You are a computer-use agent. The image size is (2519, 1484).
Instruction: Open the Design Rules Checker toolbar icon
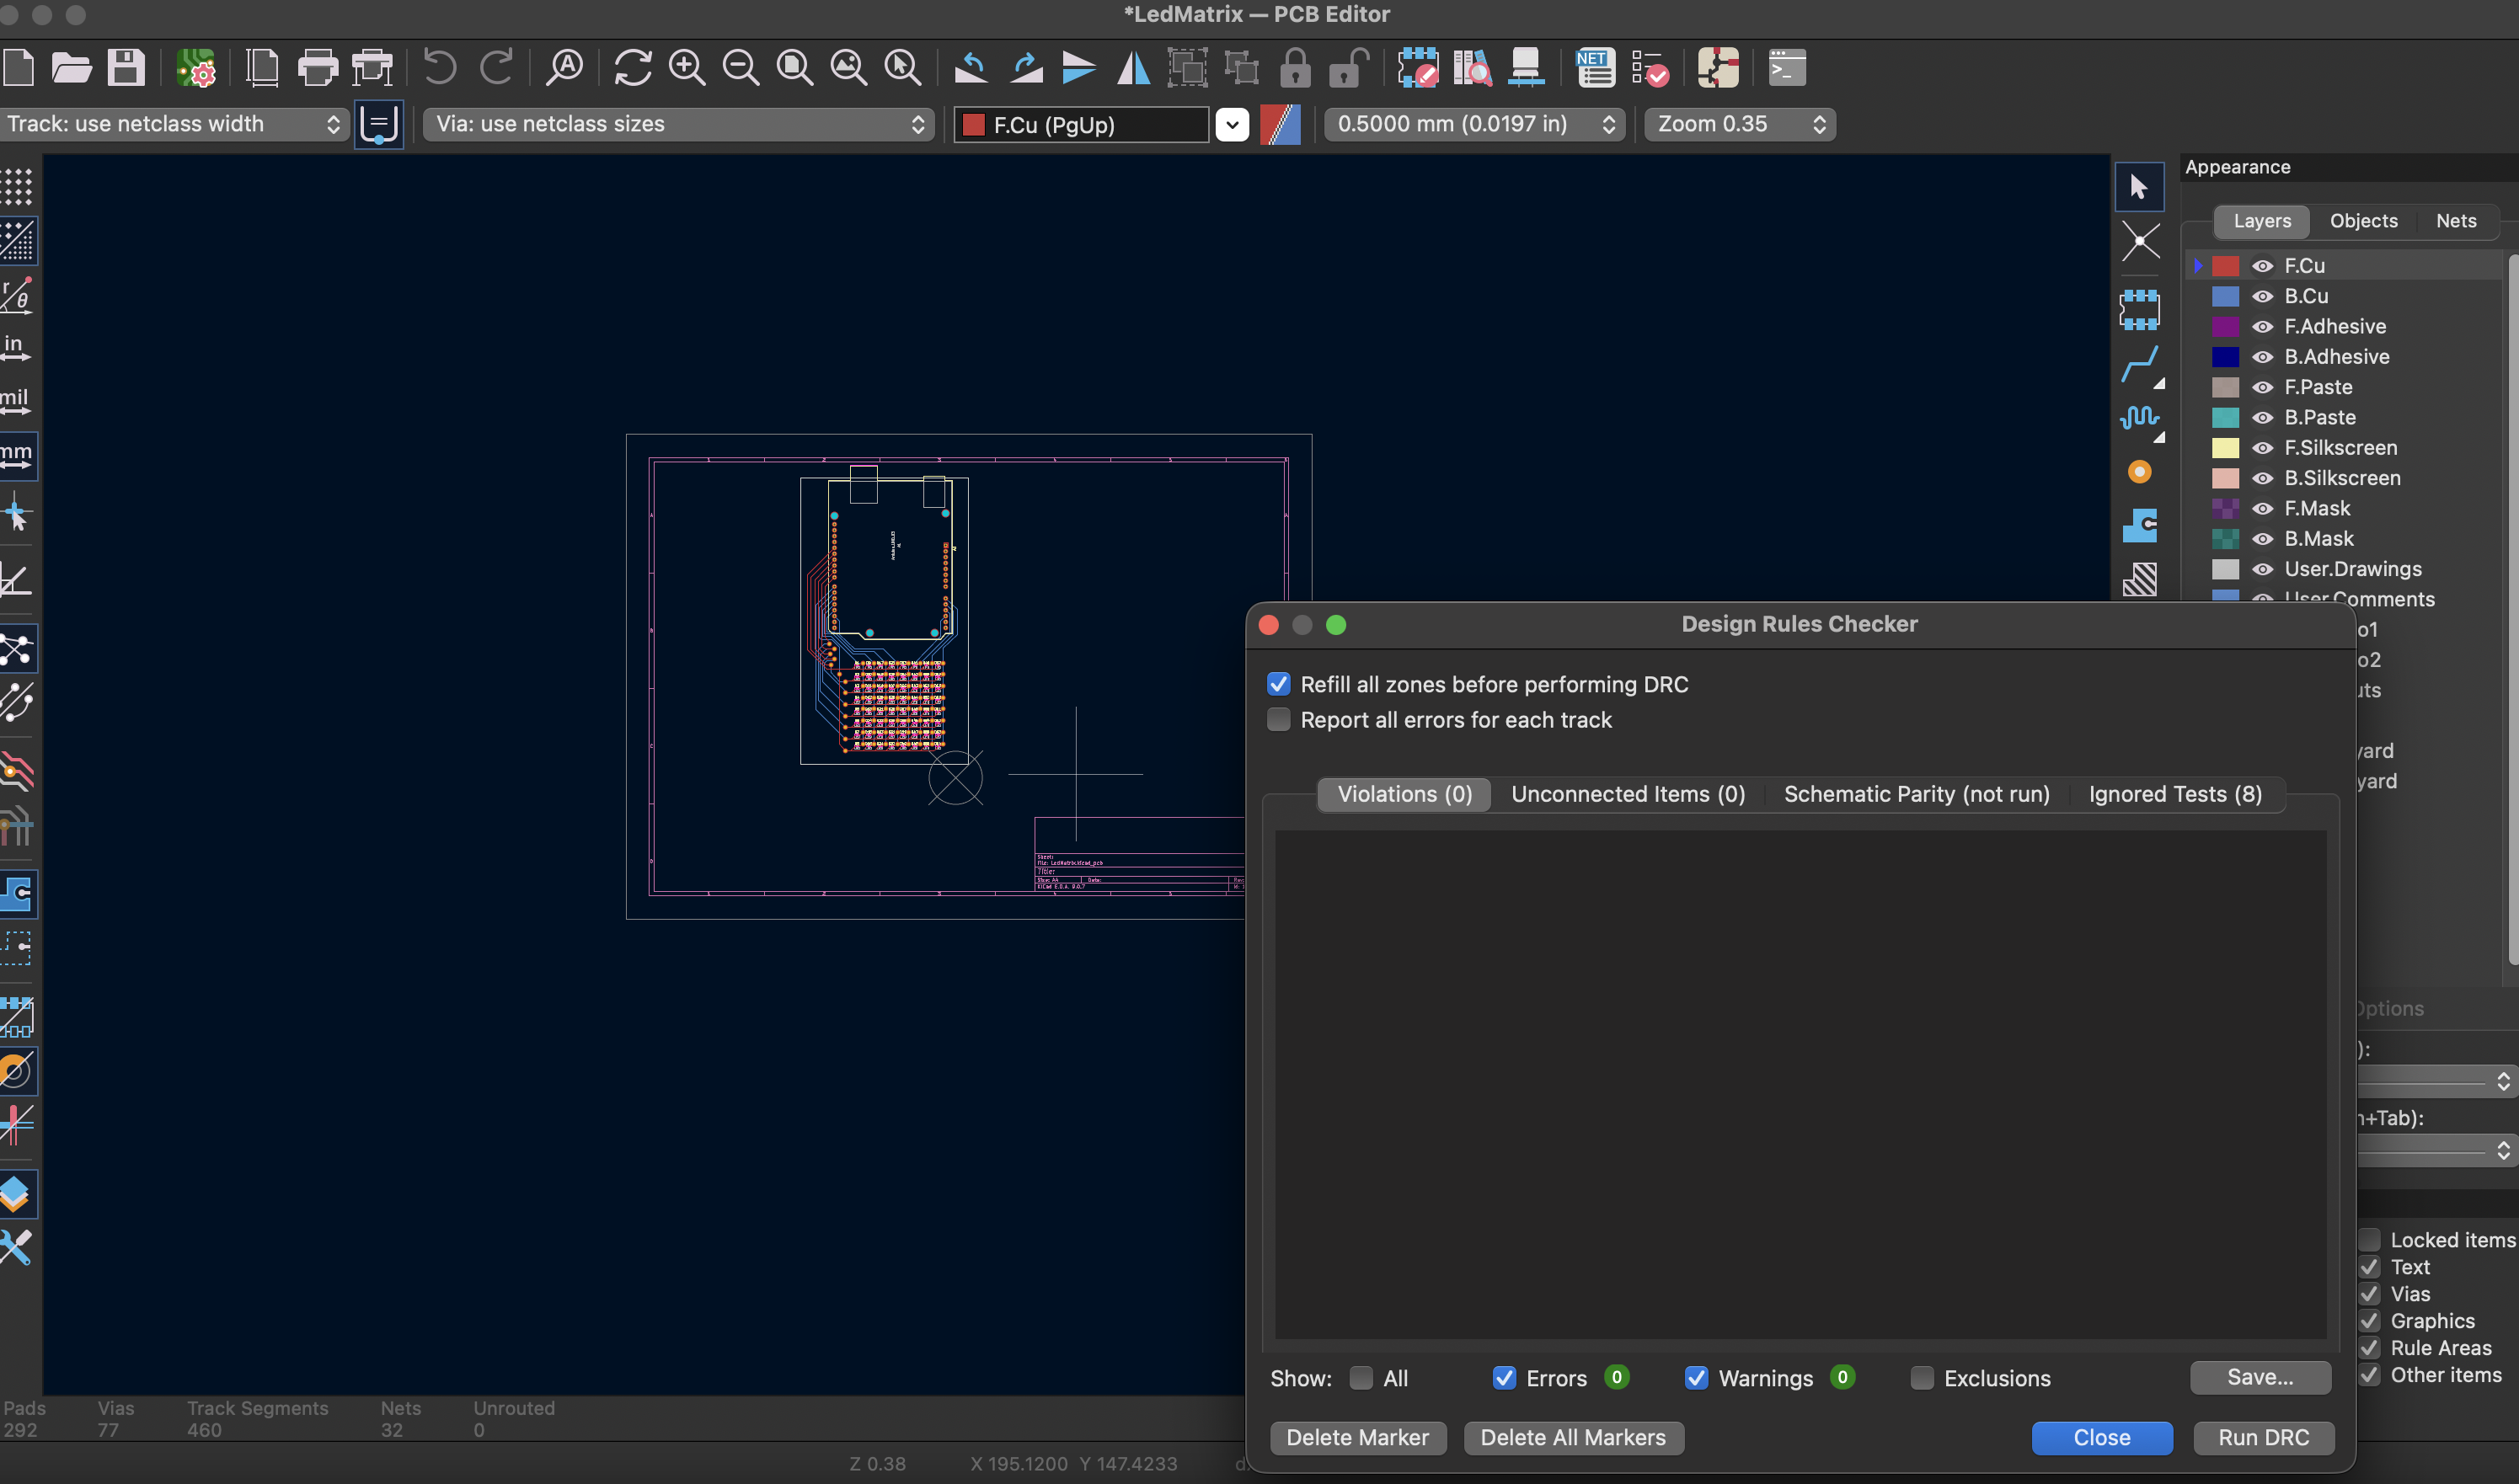click(1650, 68)
